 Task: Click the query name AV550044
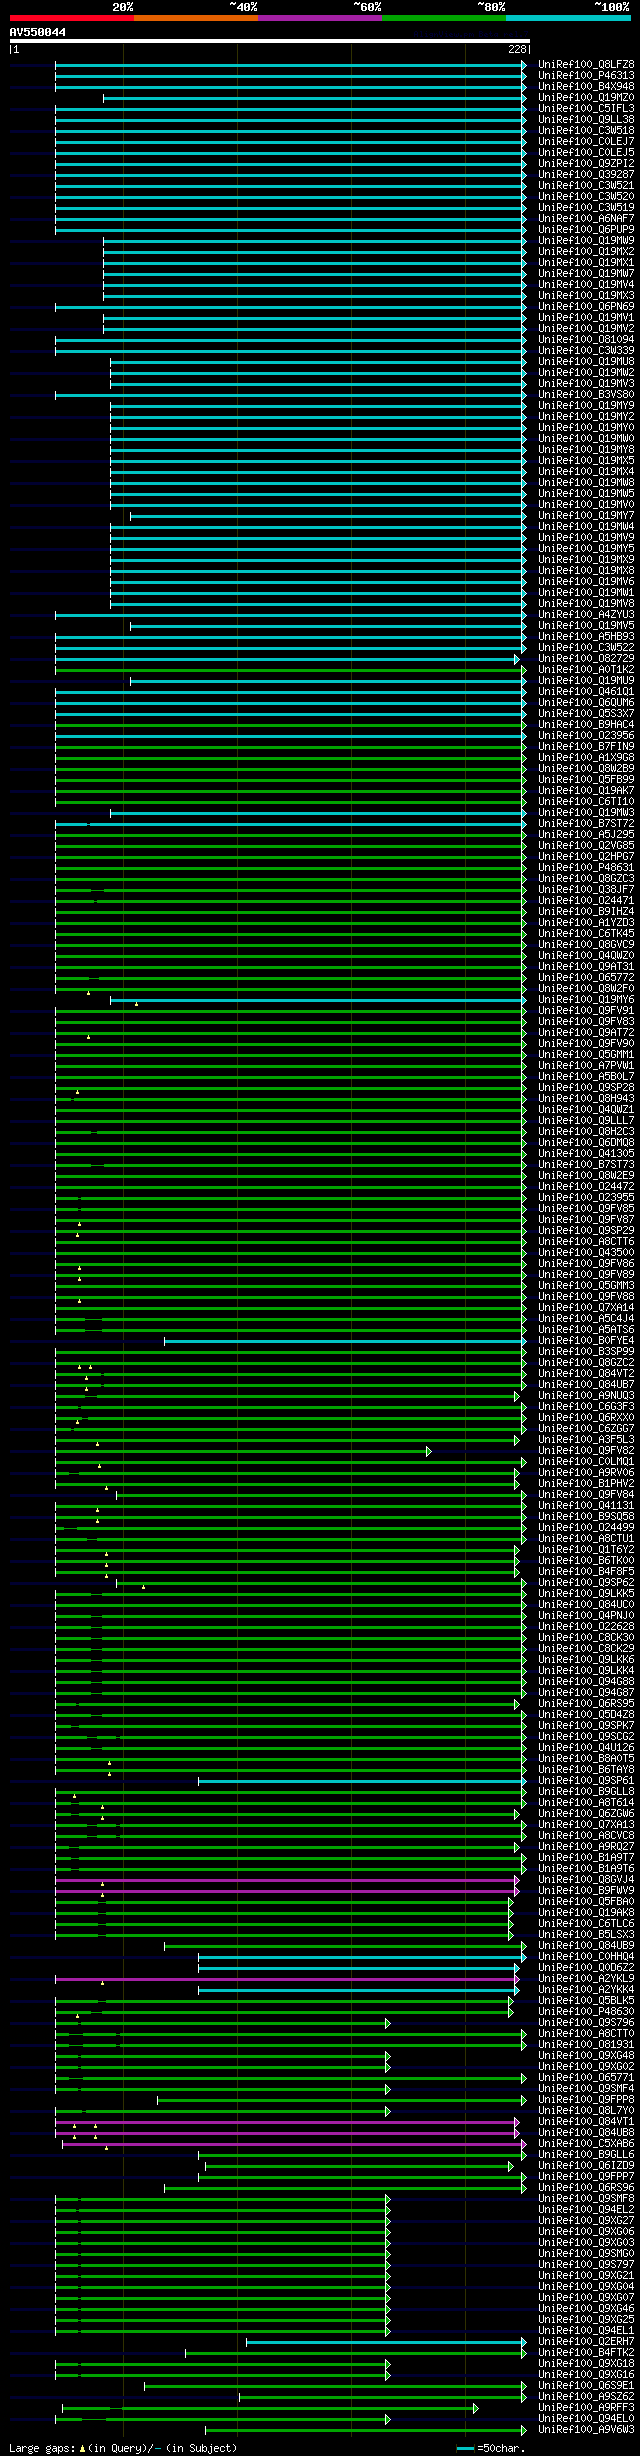tap(38, 32)
